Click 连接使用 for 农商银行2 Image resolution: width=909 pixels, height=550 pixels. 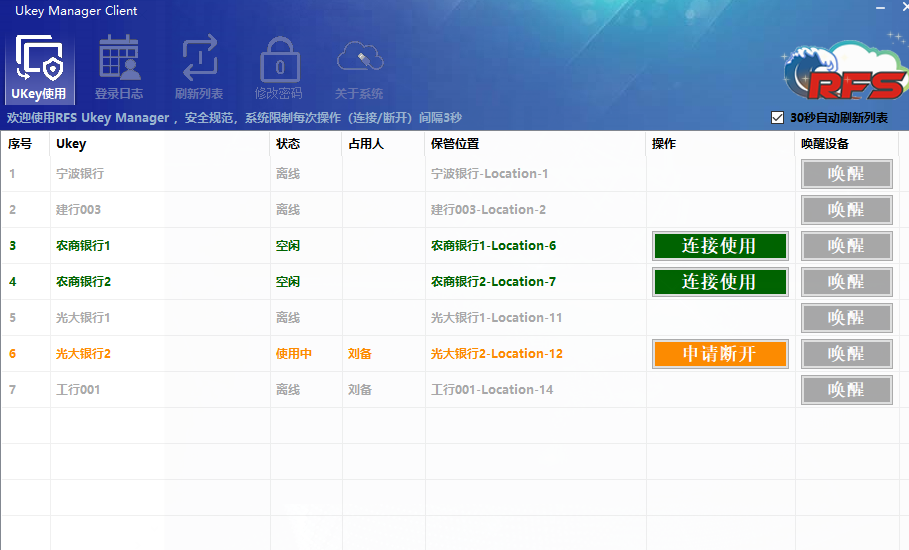coord(720,282)
